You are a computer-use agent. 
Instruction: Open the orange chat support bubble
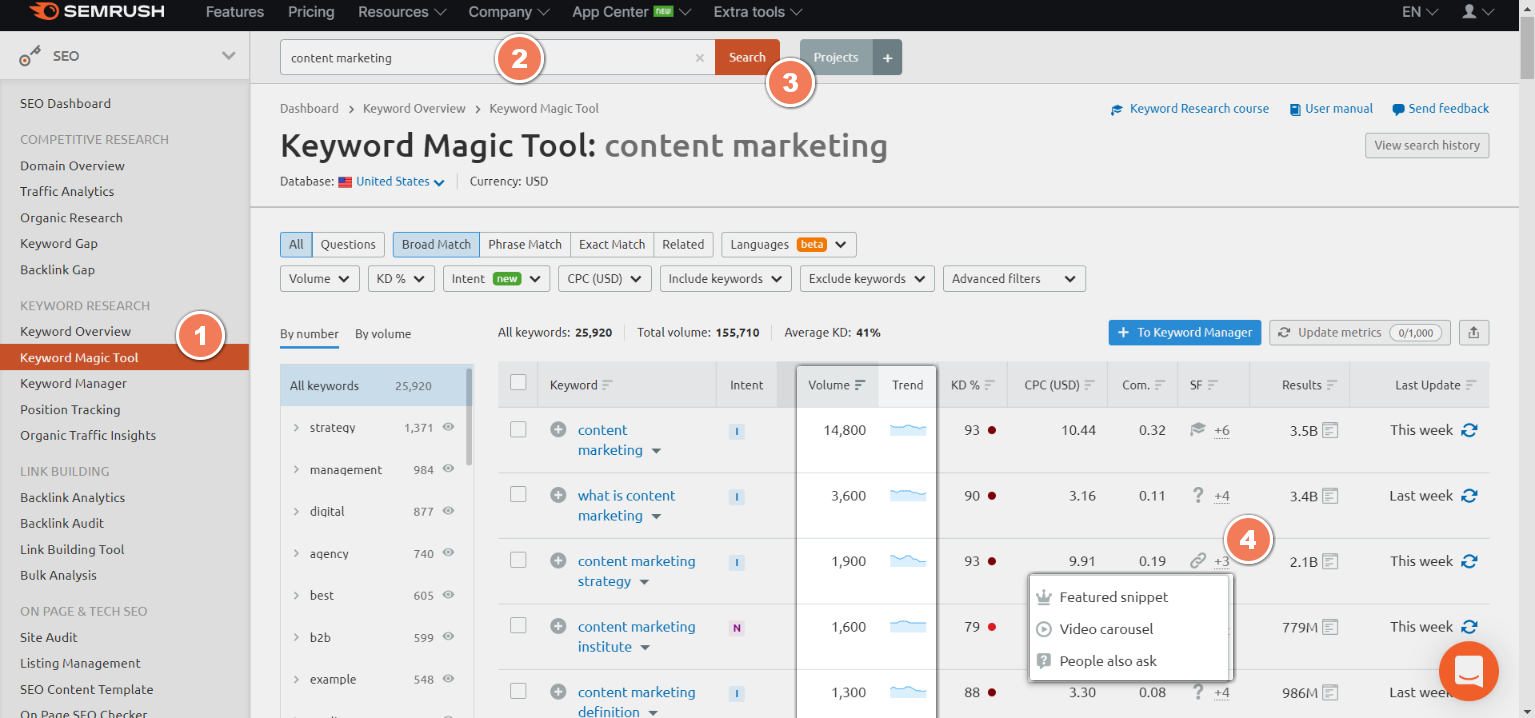point(1468,671)
